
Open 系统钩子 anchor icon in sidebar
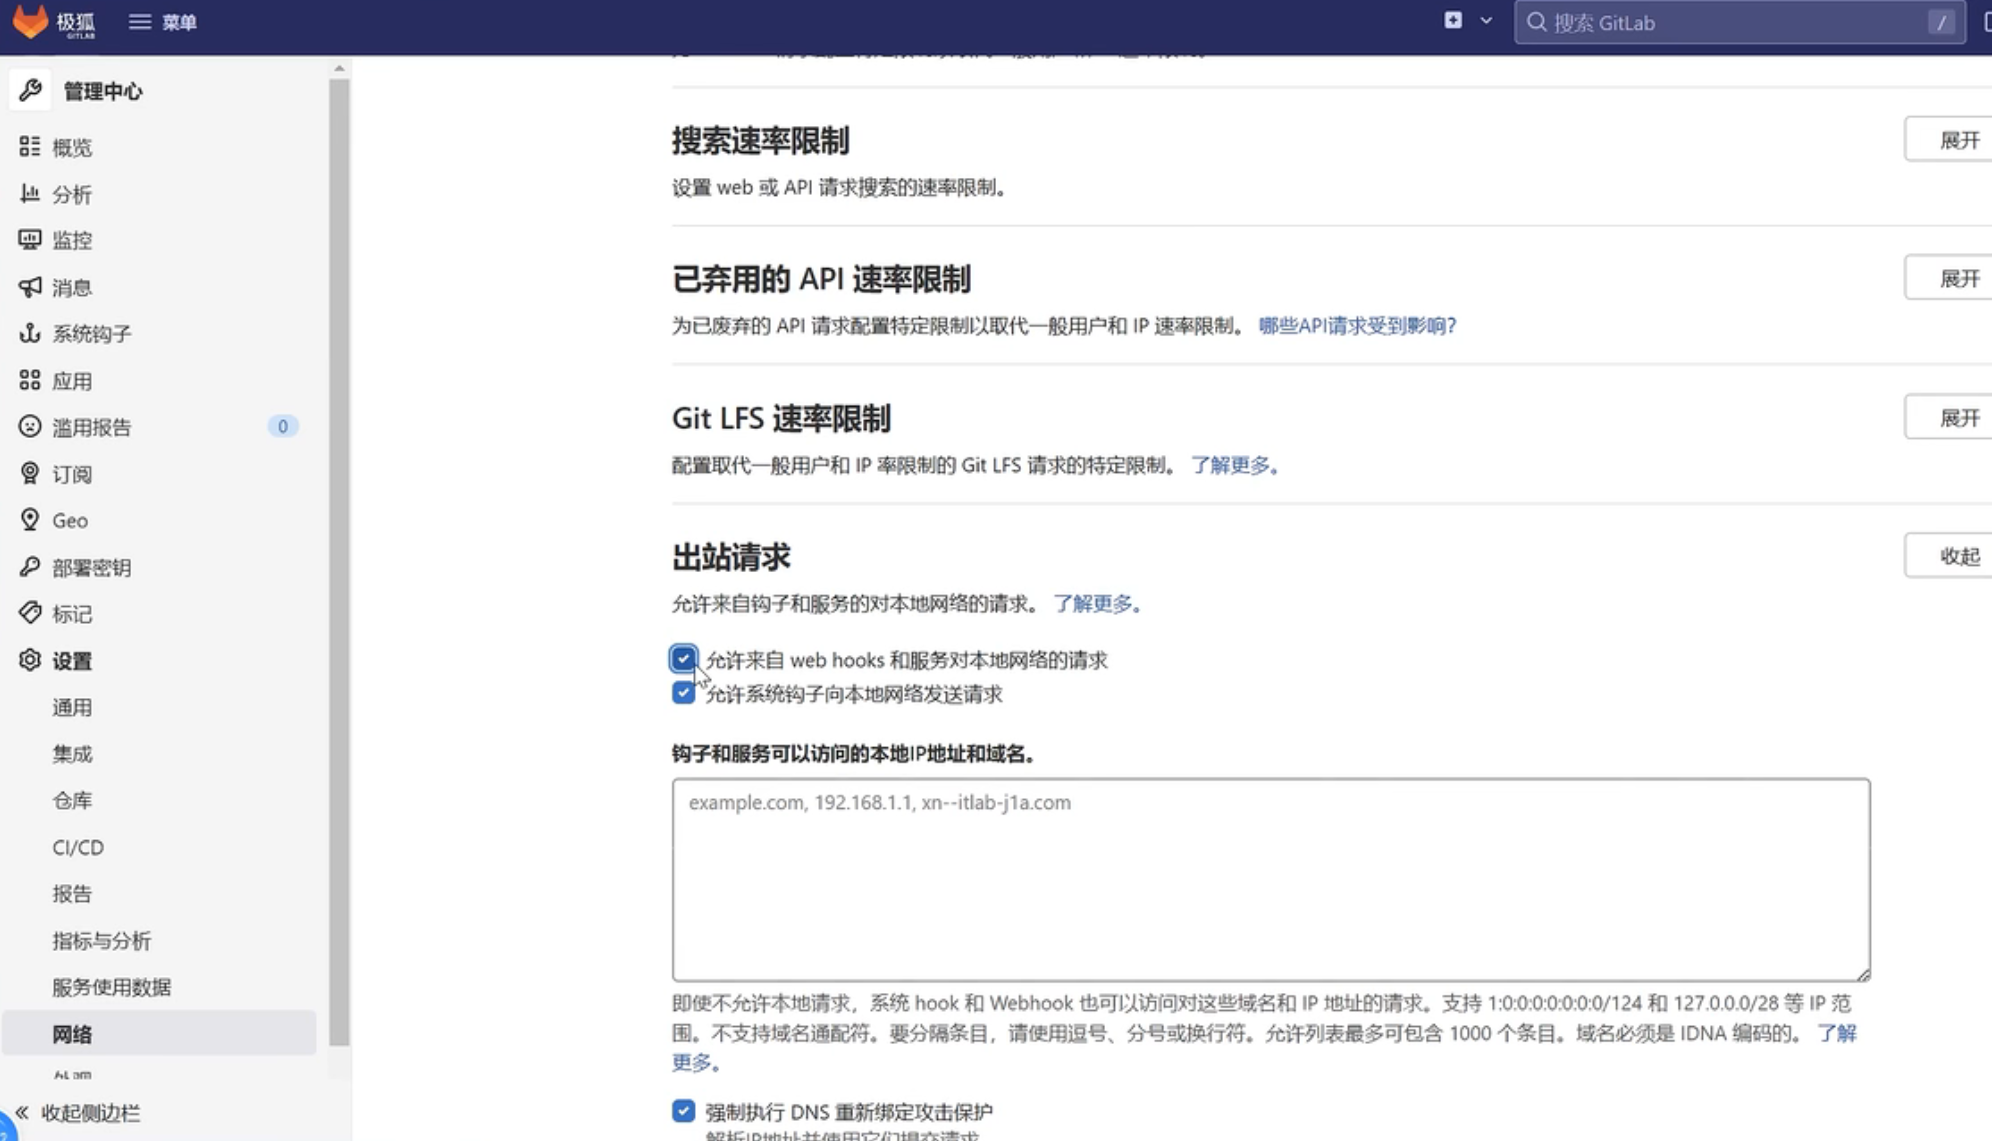coord(30,333)
